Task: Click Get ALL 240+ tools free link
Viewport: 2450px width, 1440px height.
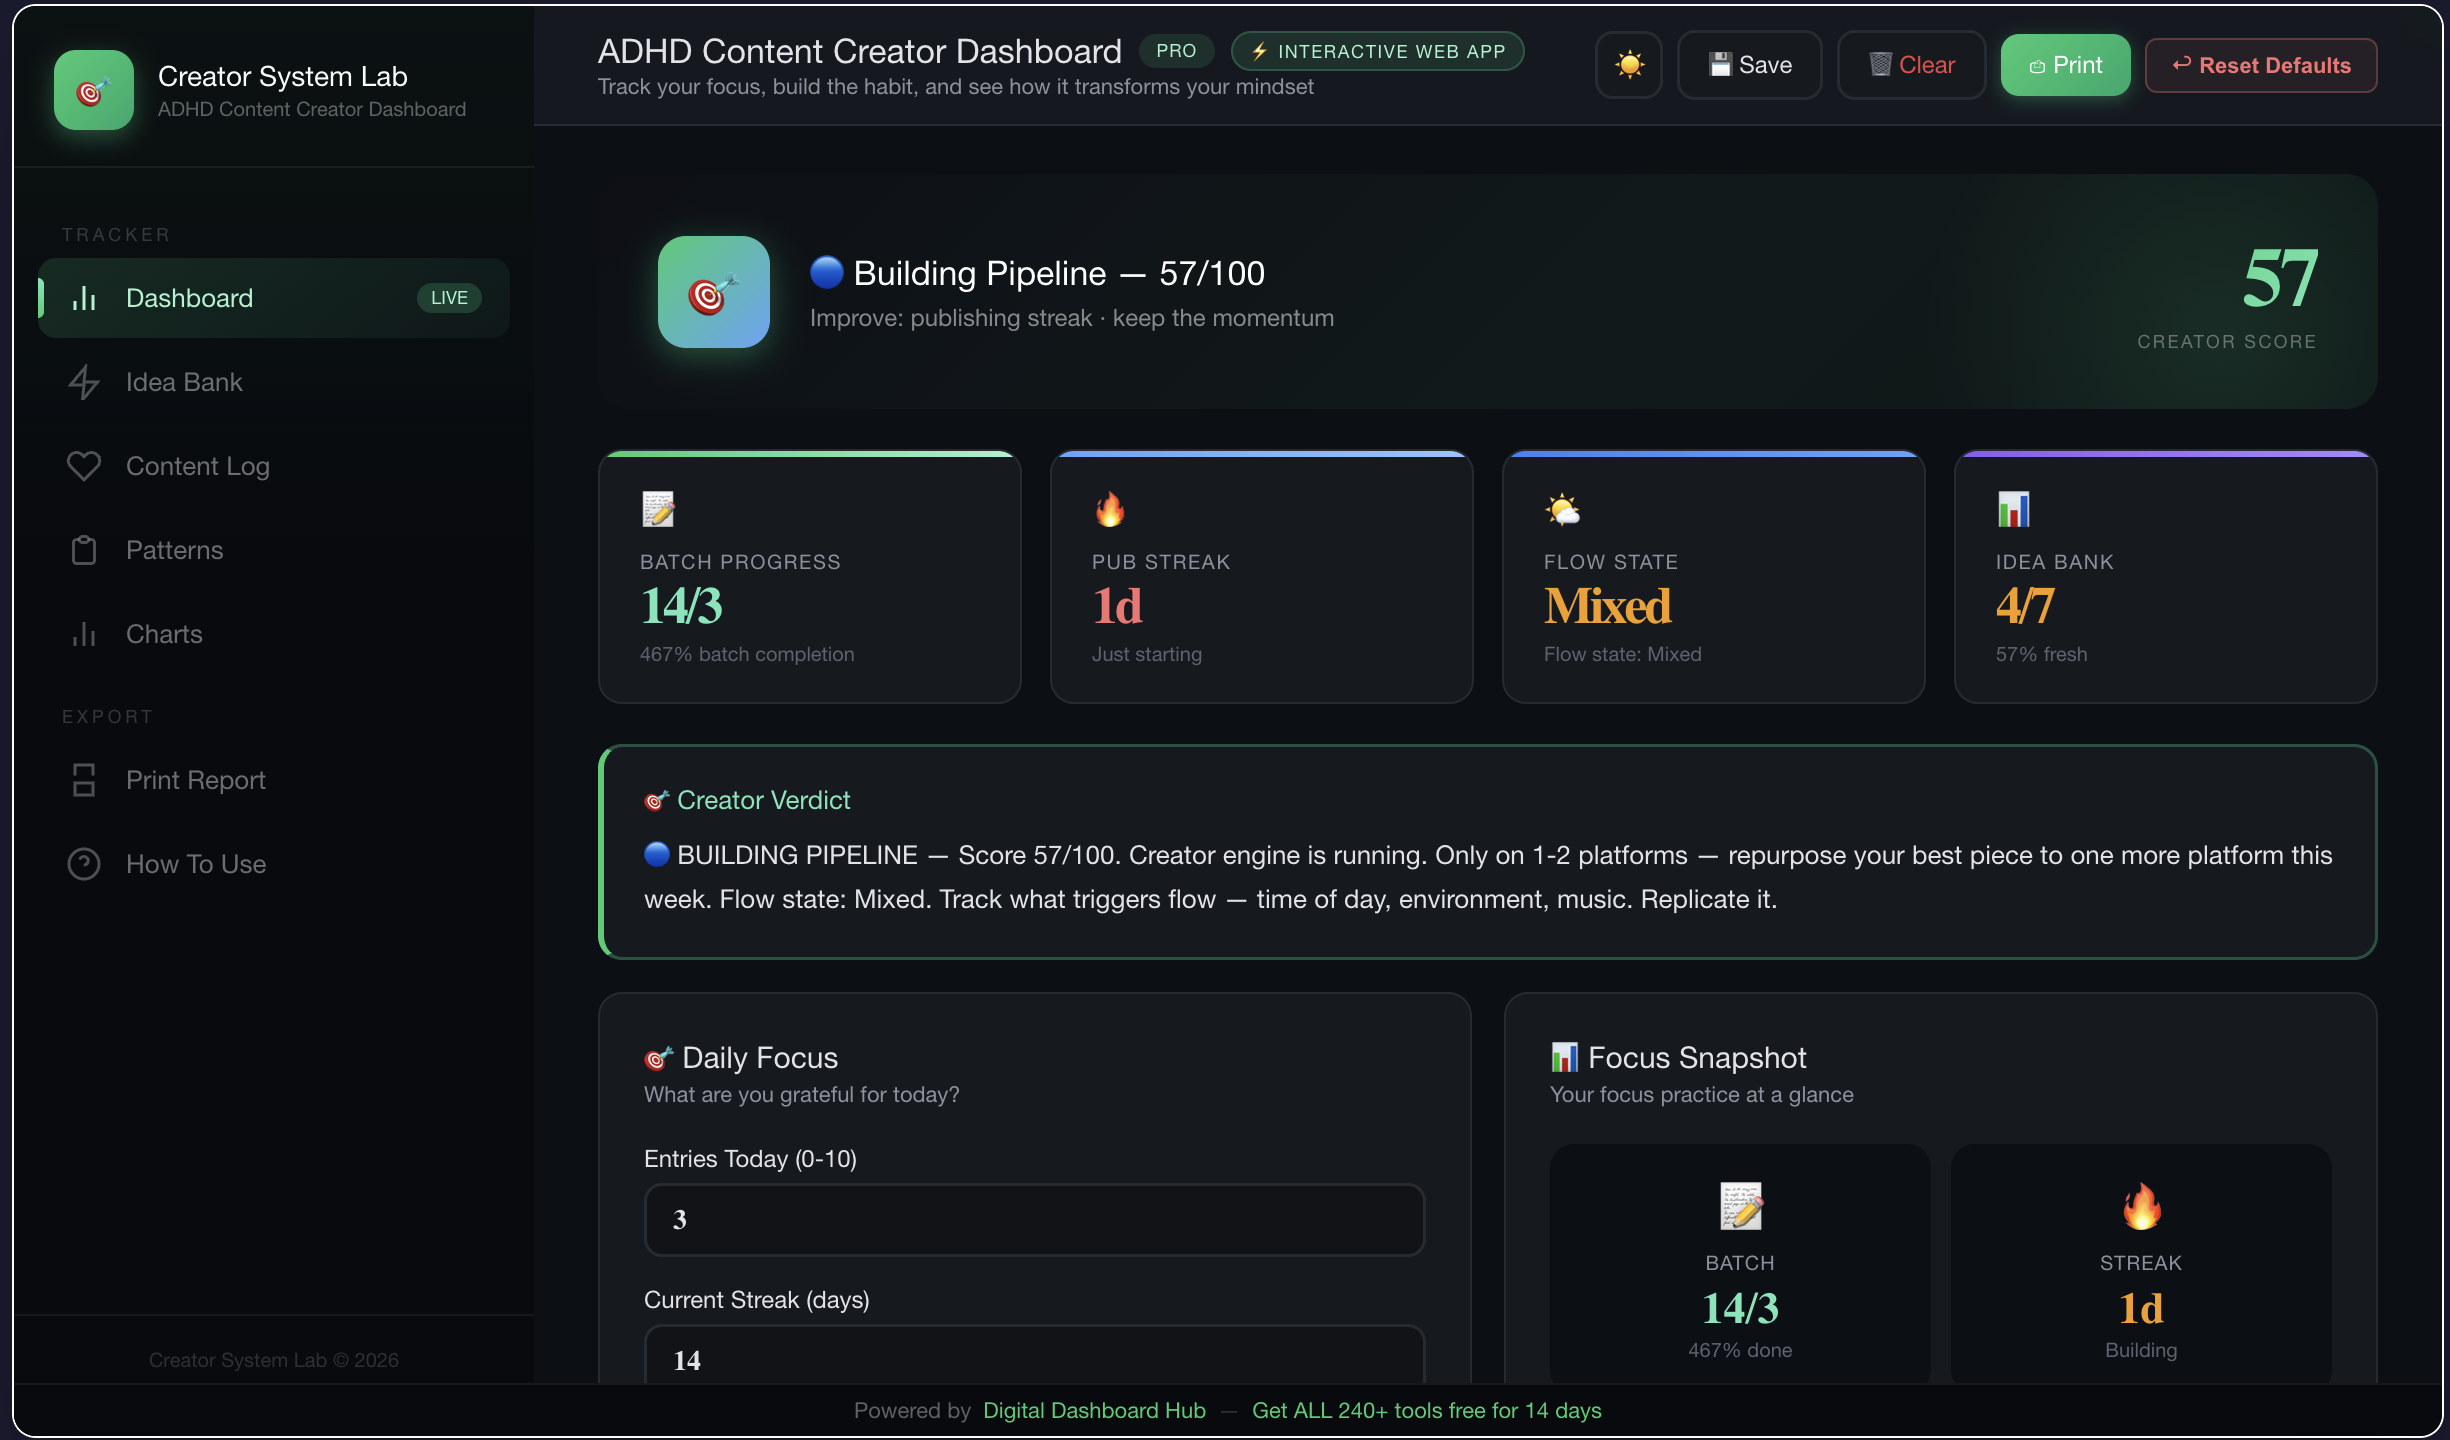Action: point(1426,1410)
